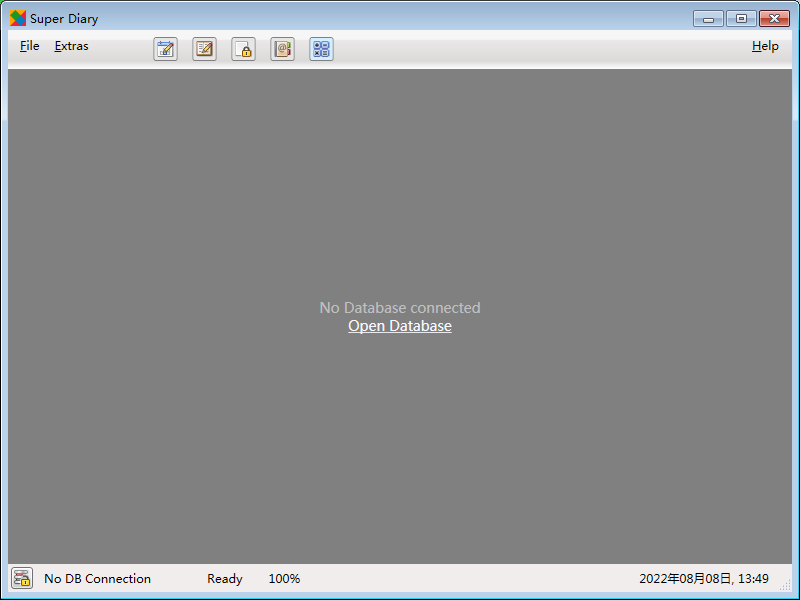Click the "Ready" status bar text

point(224,579)
